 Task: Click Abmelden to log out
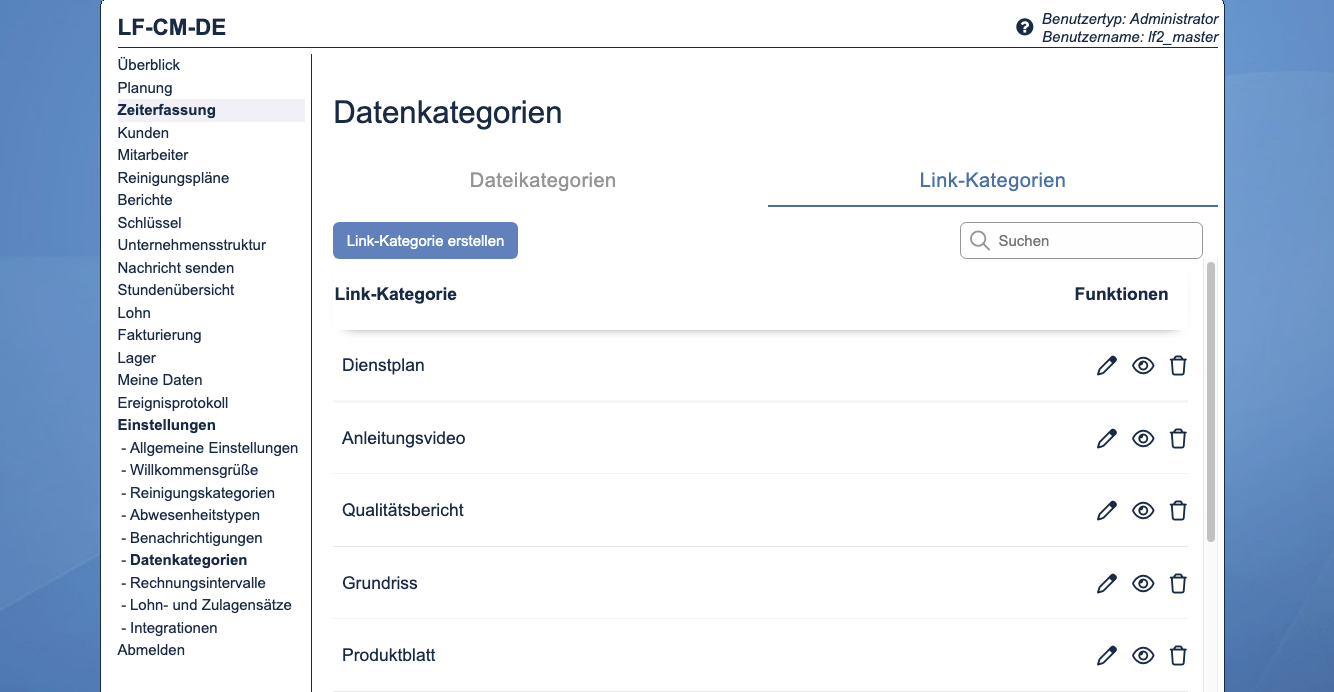151,650
